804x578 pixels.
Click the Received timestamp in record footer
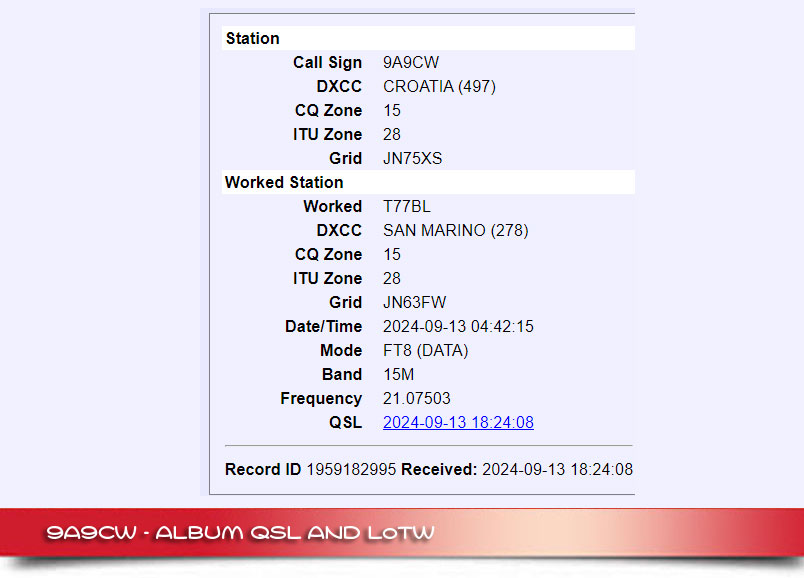point(557,470)
